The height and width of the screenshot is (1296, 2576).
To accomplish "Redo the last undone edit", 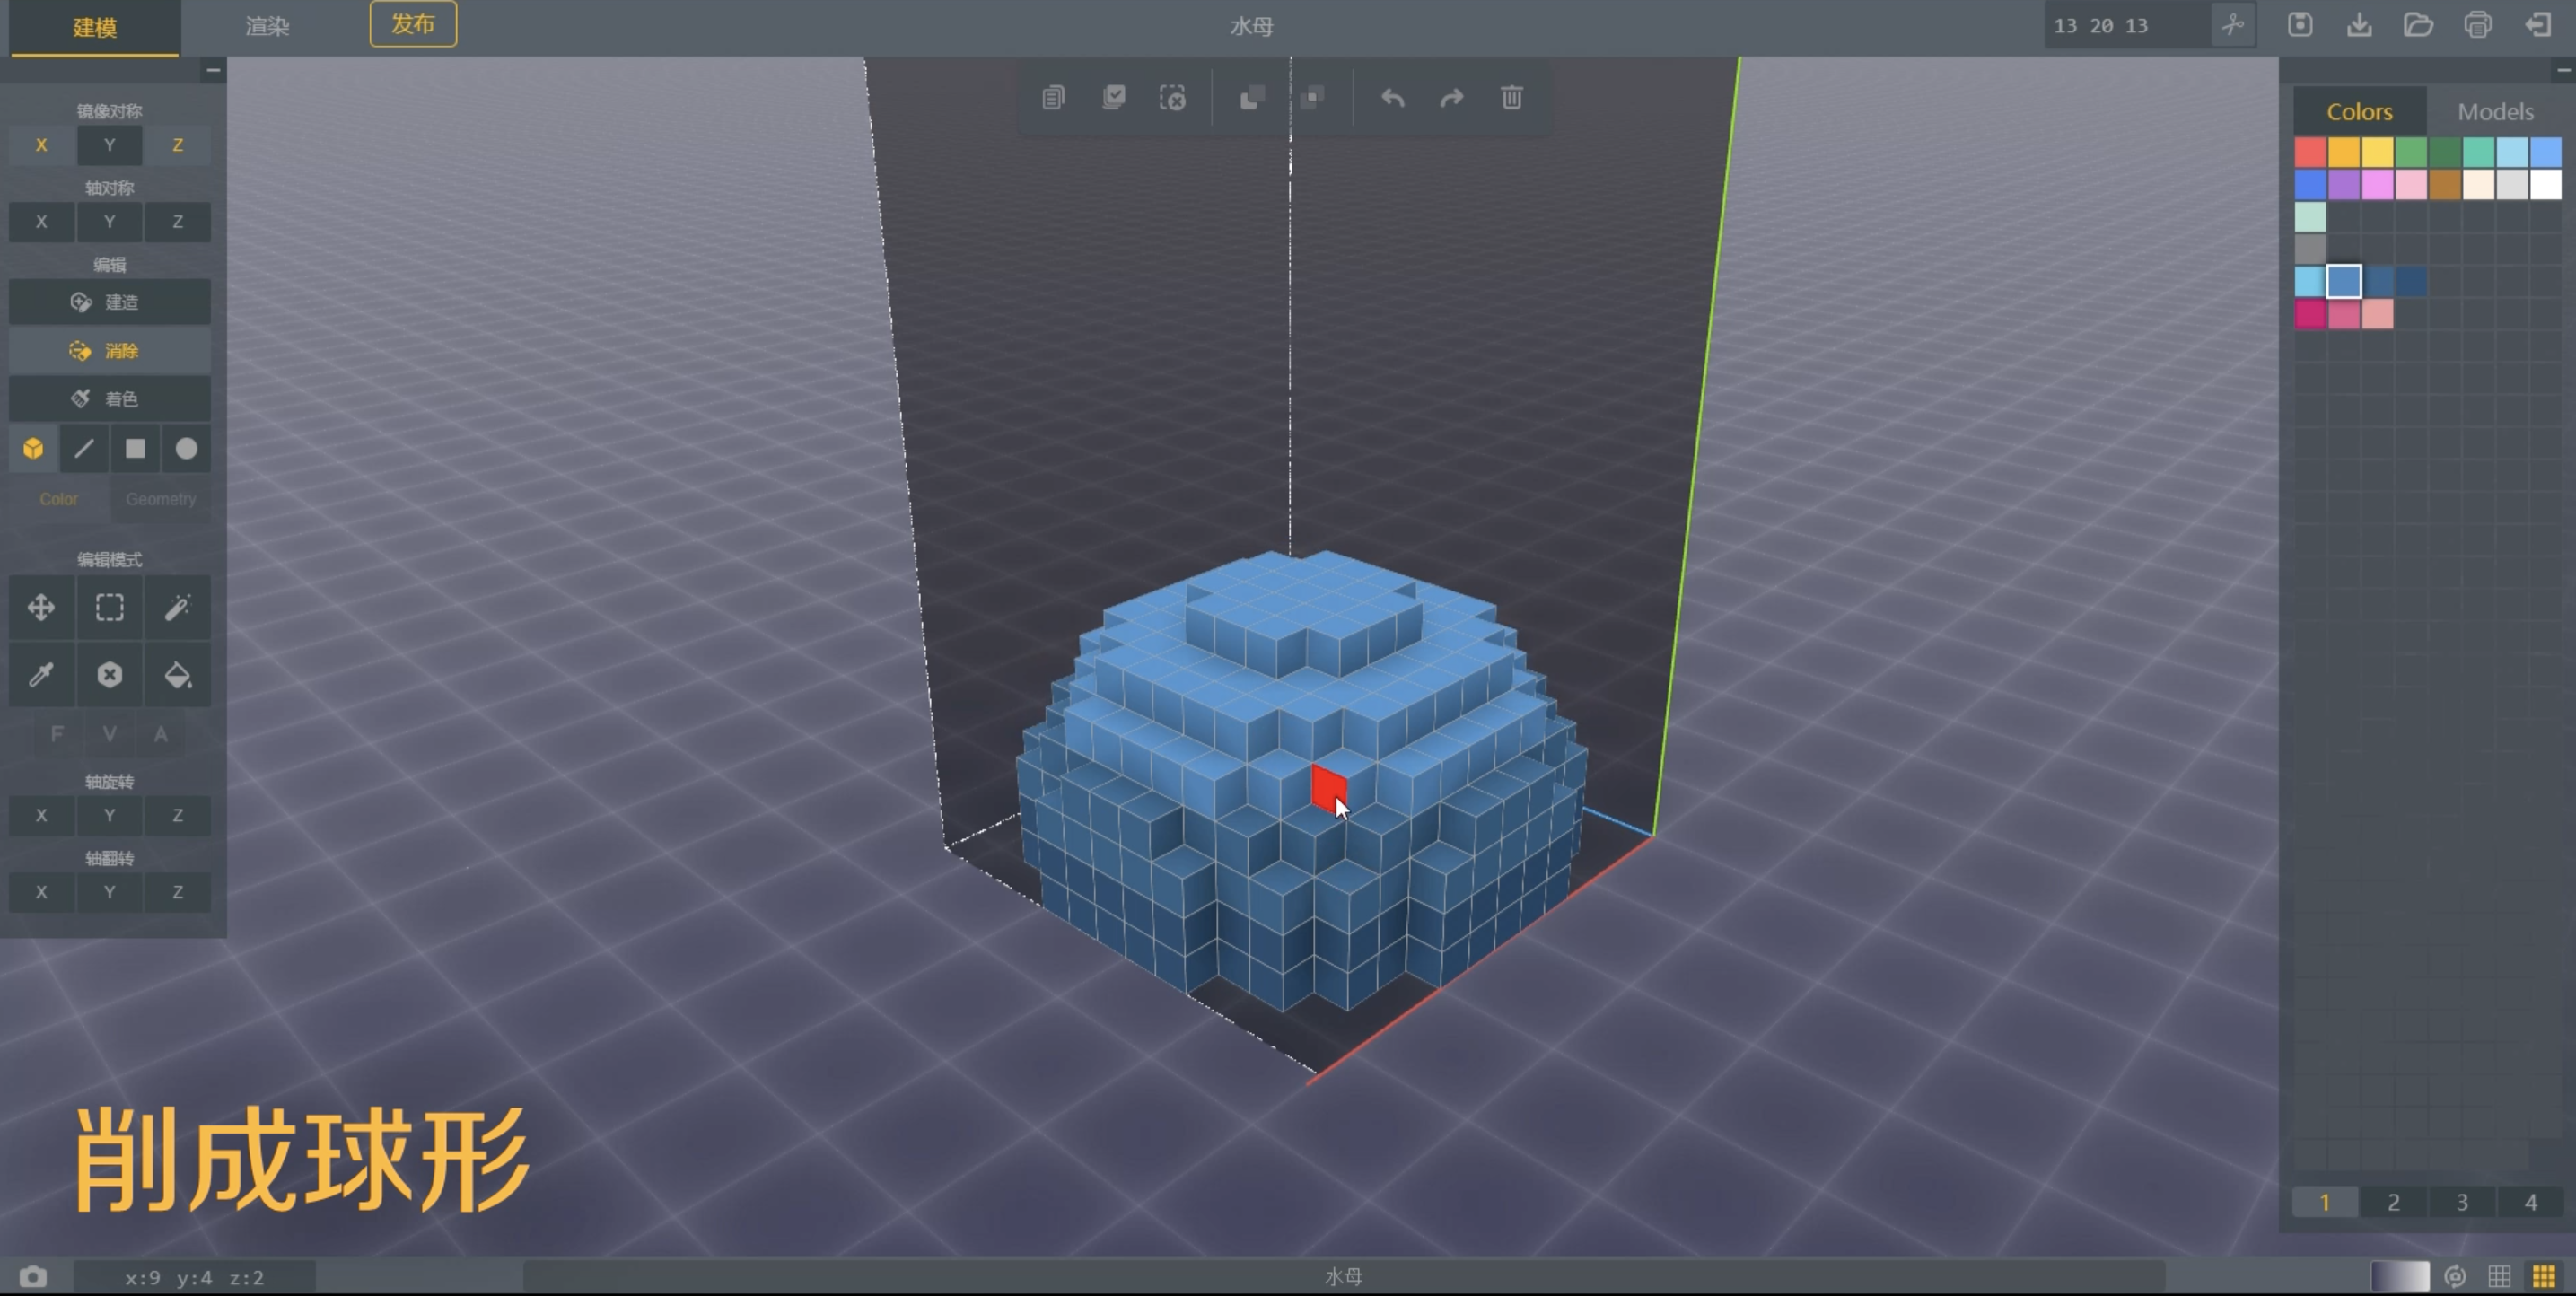I will [x=1452, y=98].
